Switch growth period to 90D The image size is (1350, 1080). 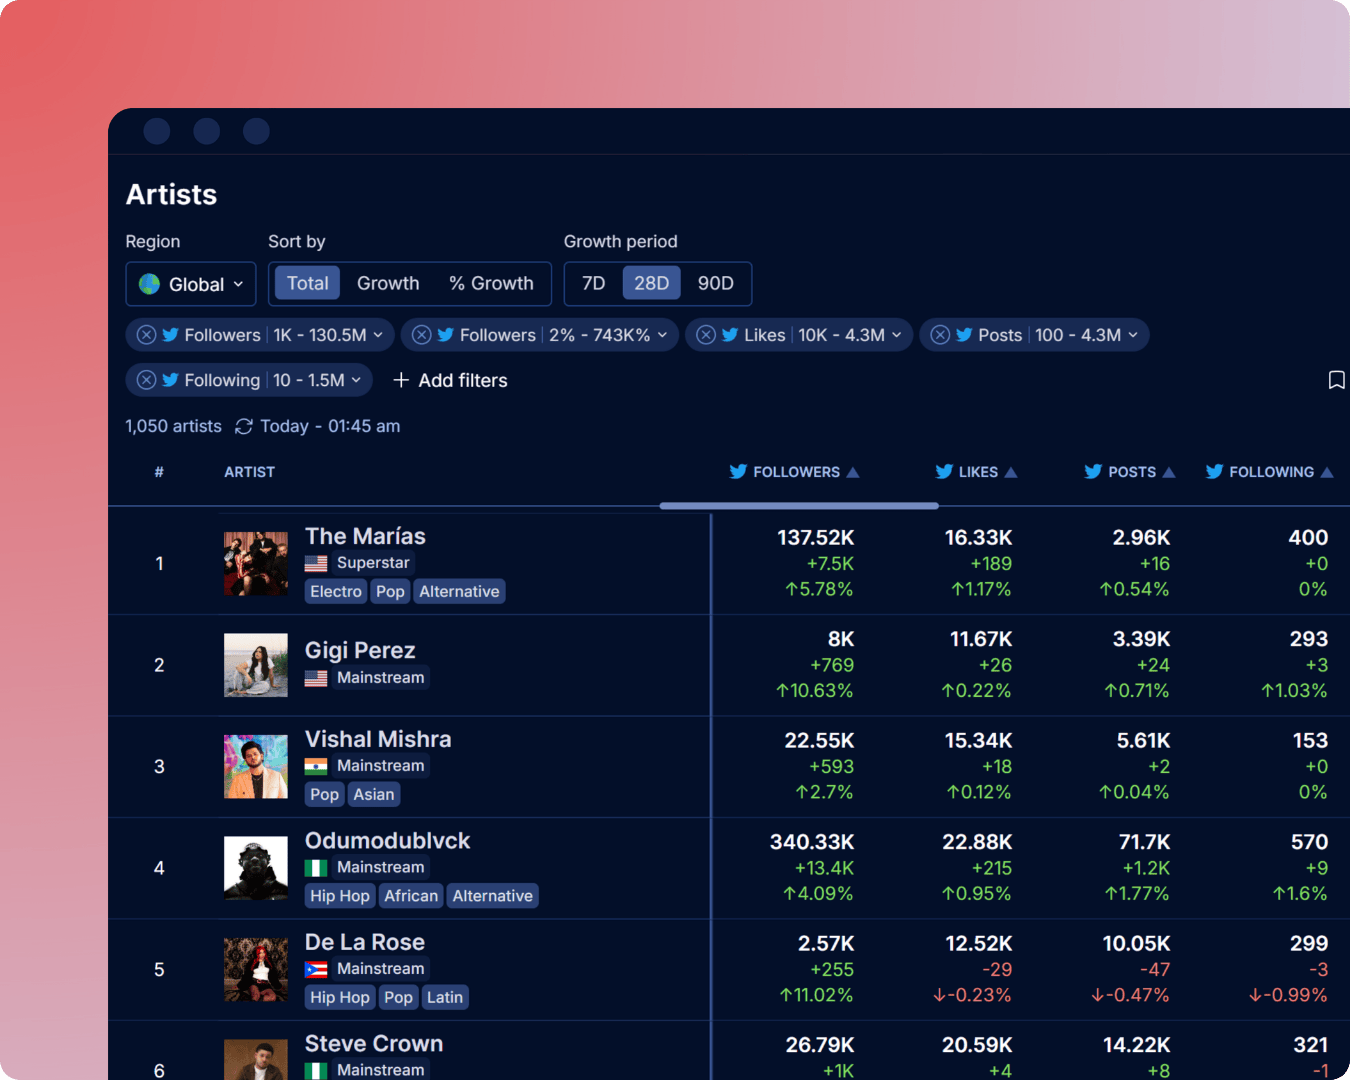pos(715,283)
